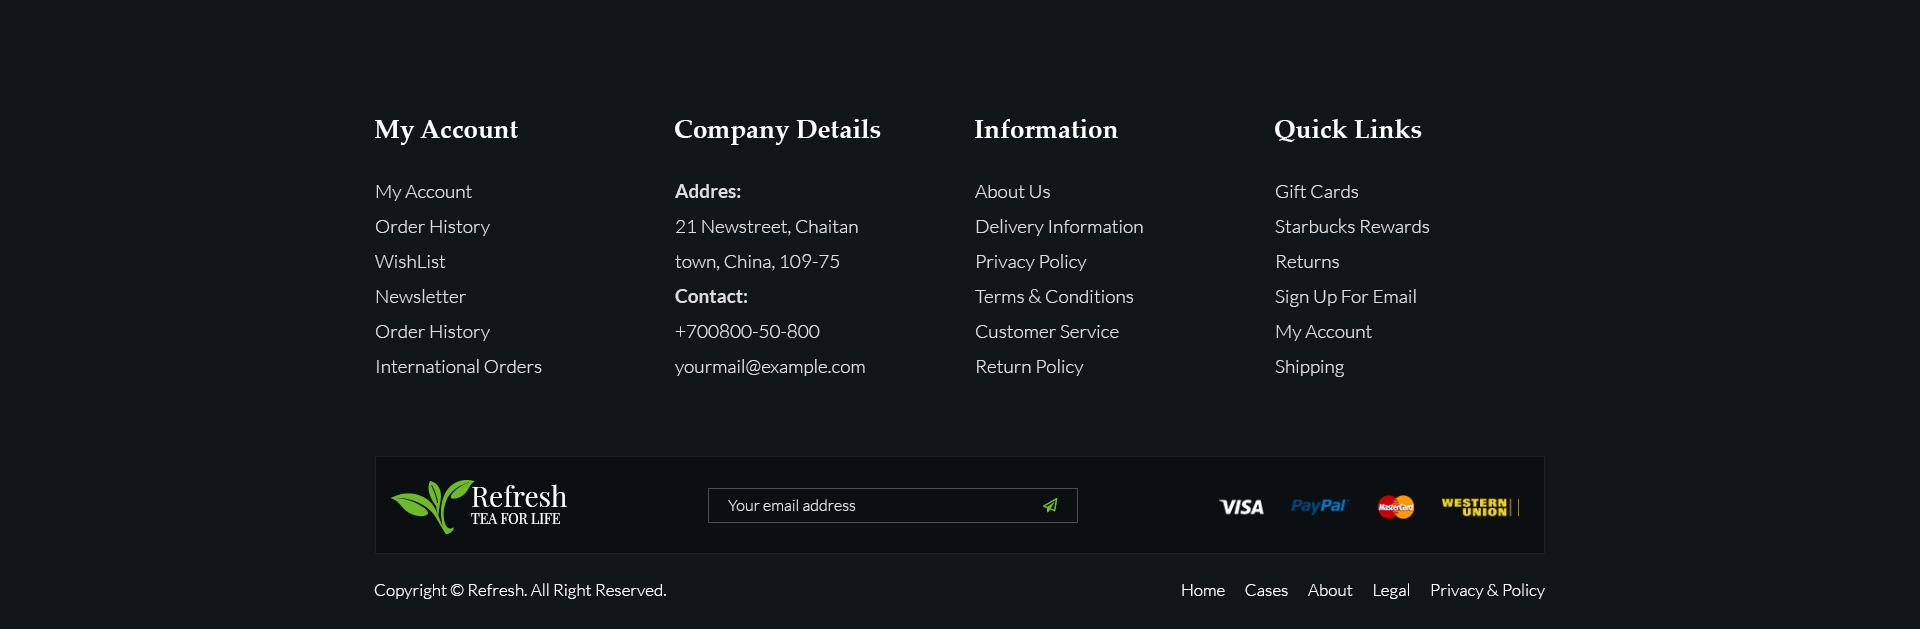Image resolution: width=1920 pixels, height=629 pixels.
Task: Open the Newsletter link under My Account
Action: pyautogui.click(x=420, y=297)
